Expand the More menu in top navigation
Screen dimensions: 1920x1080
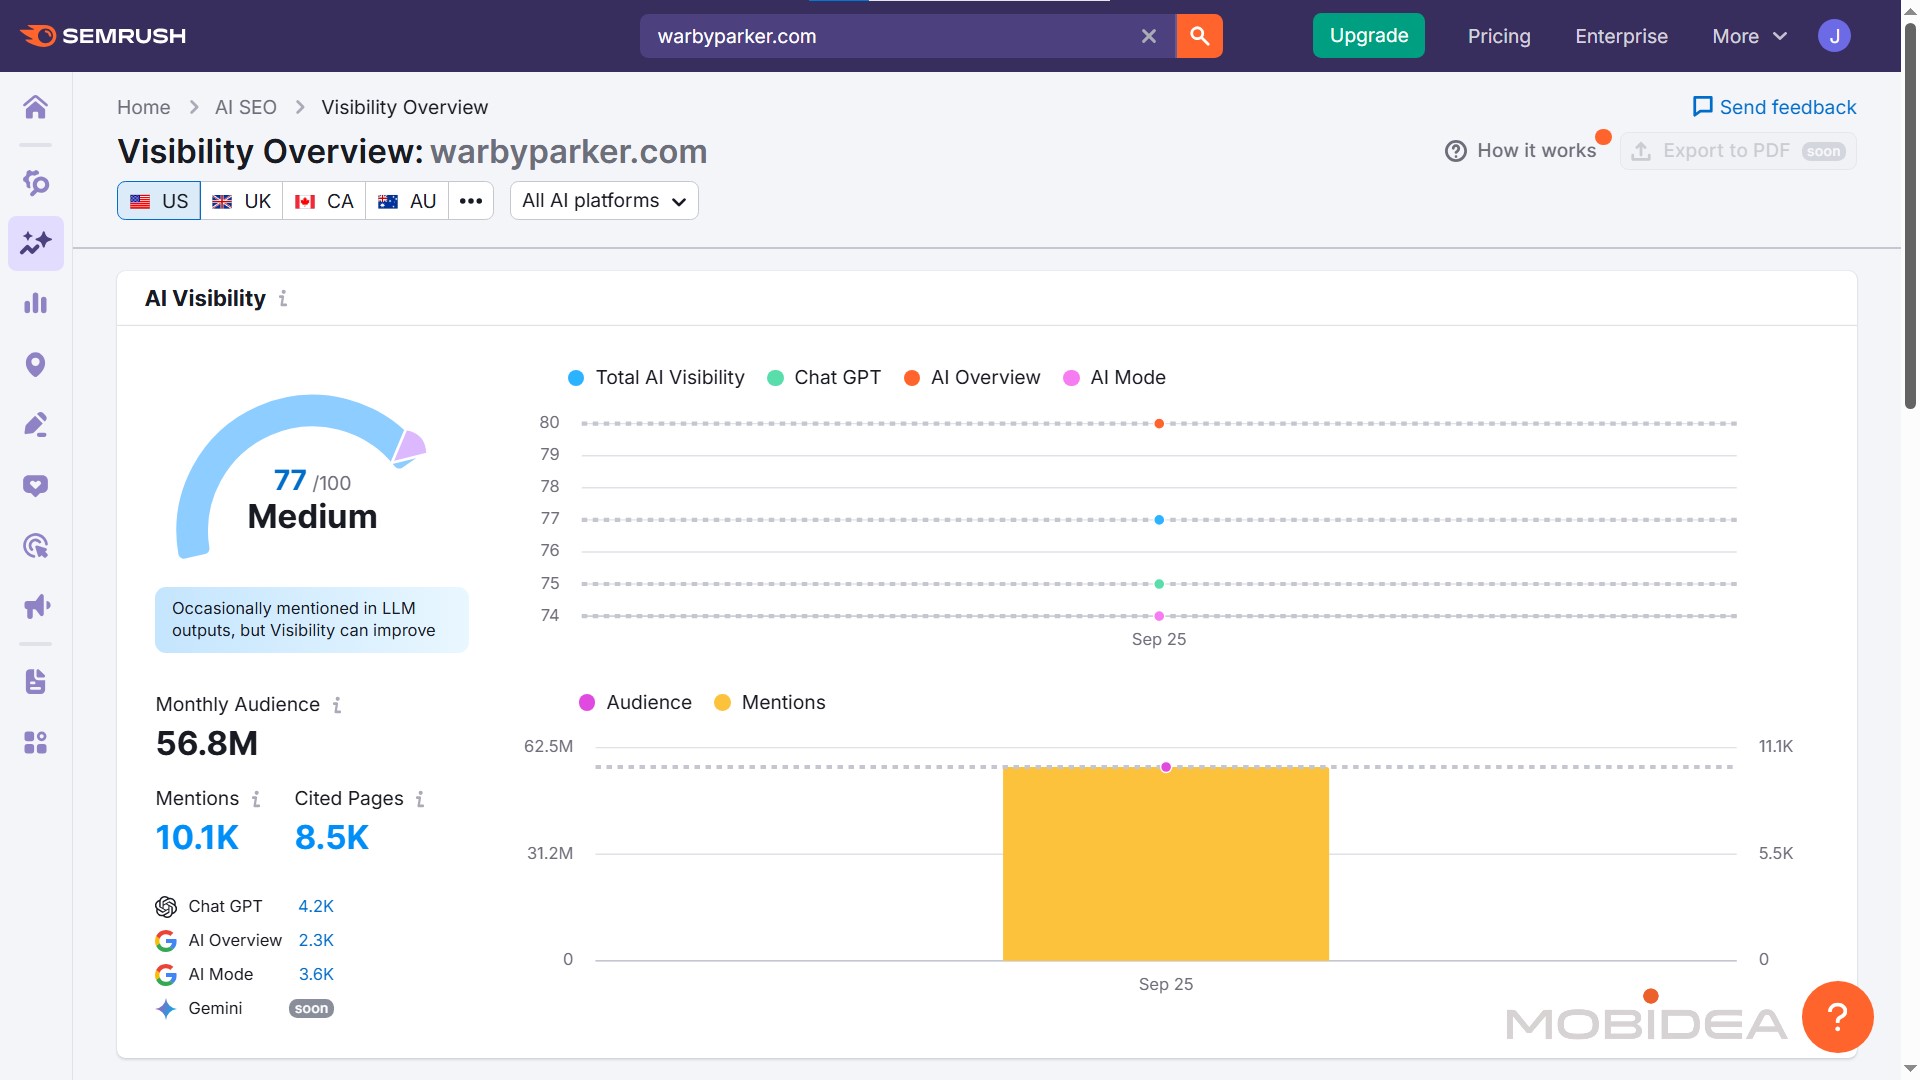pyautogui.click(x=1747, y=36)
